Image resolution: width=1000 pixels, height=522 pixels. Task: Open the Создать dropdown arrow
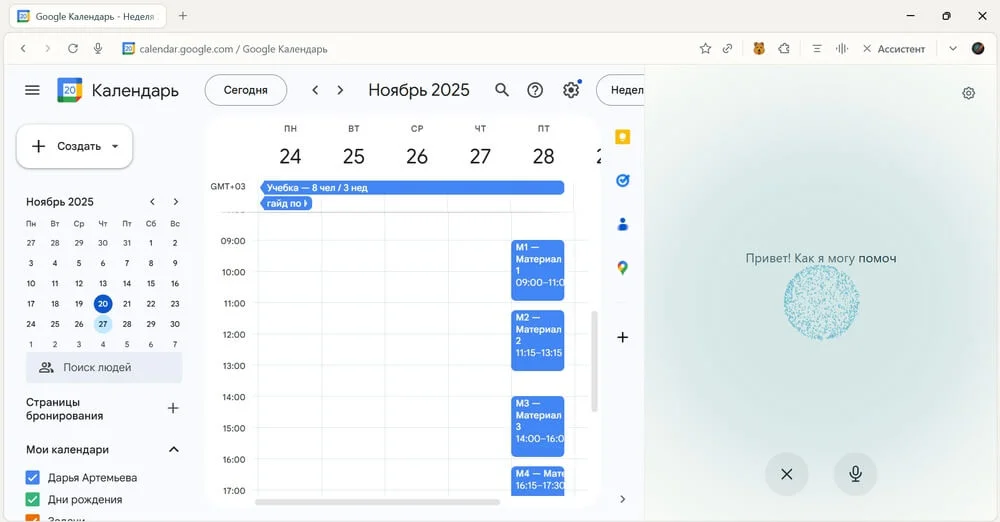(115, 146)
